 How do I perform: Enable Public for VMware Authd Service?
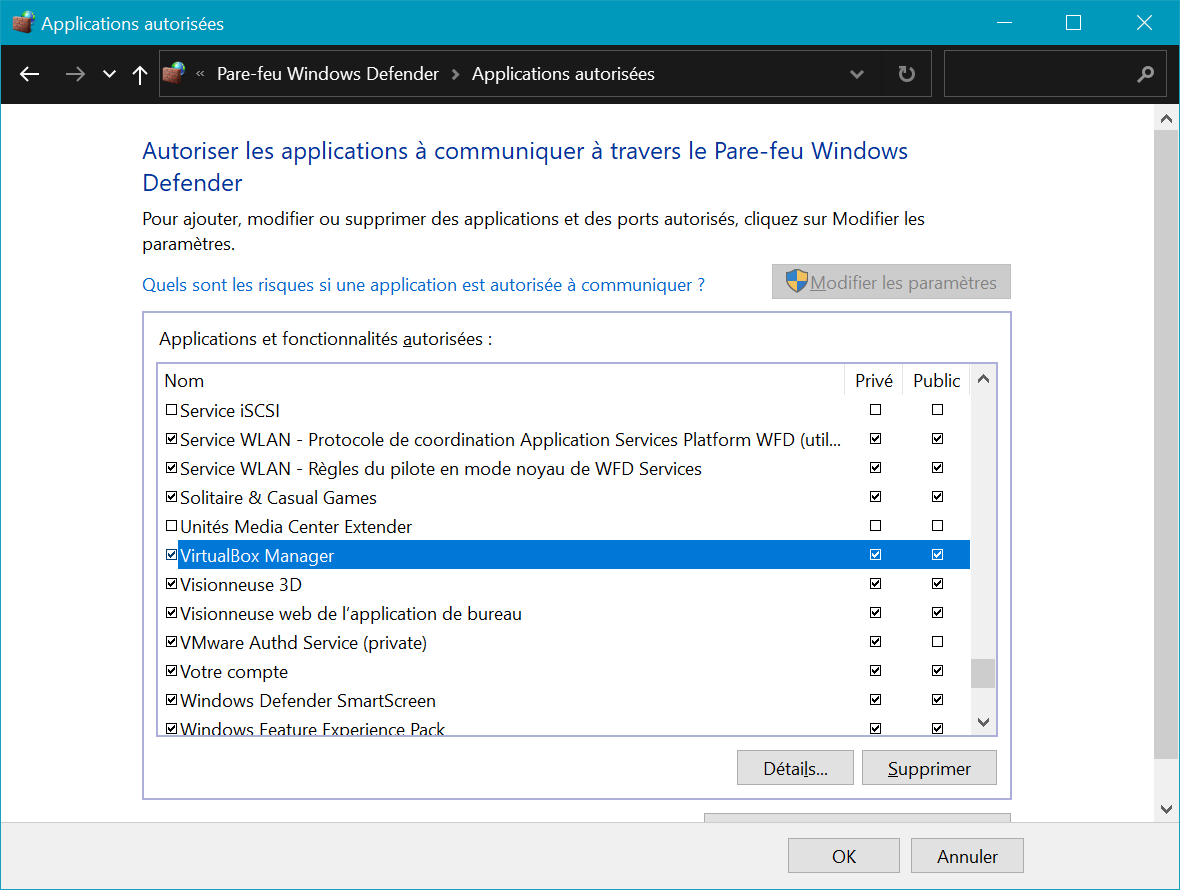point(937,642)
